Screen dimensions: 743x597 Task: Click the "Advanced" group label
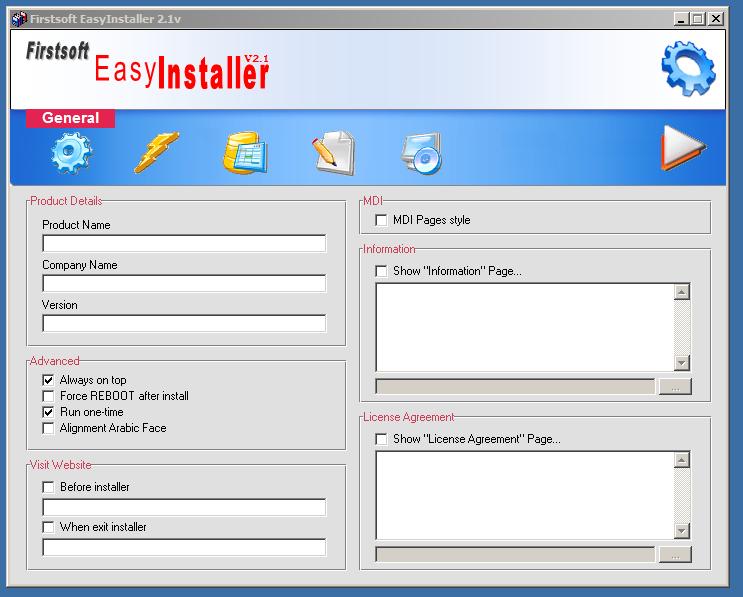coord(54,361)
